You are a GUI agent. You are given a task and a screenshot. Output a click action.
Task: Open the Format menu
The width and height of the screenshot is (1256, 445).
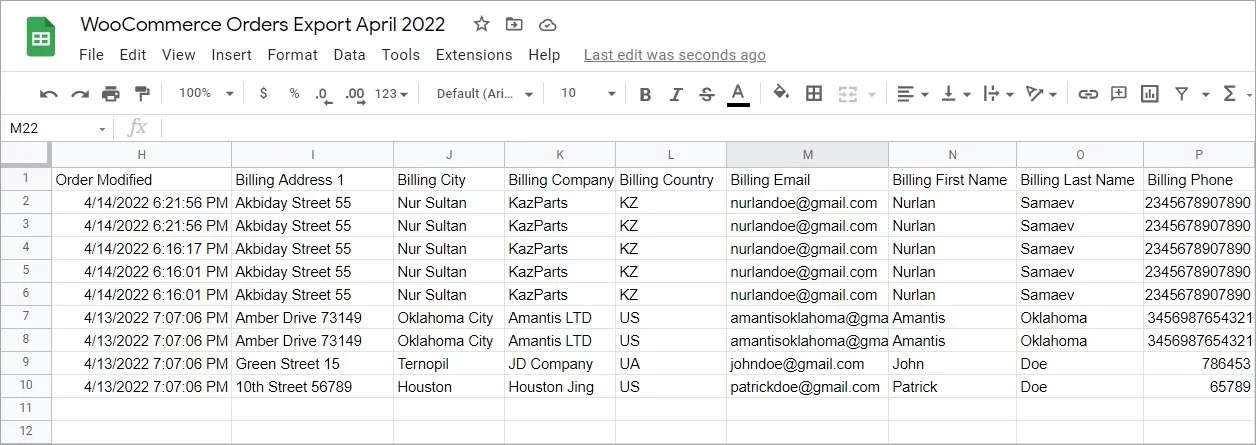(292, 55)
